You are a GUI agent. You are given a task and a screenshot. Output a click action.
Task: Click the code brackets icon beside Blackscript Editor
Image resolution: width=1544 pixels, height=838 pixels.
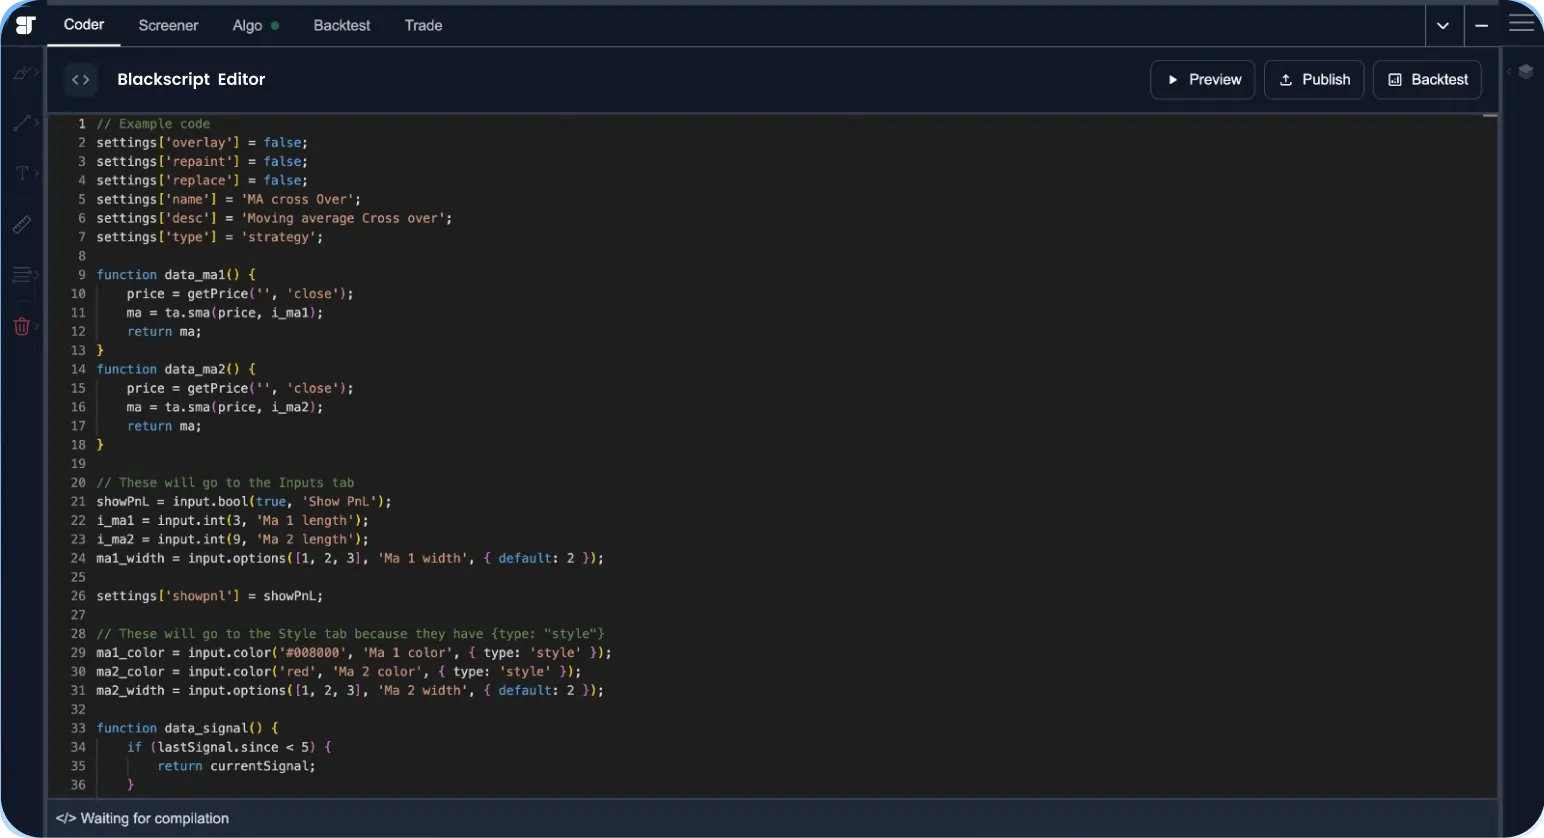click(81, 80)
